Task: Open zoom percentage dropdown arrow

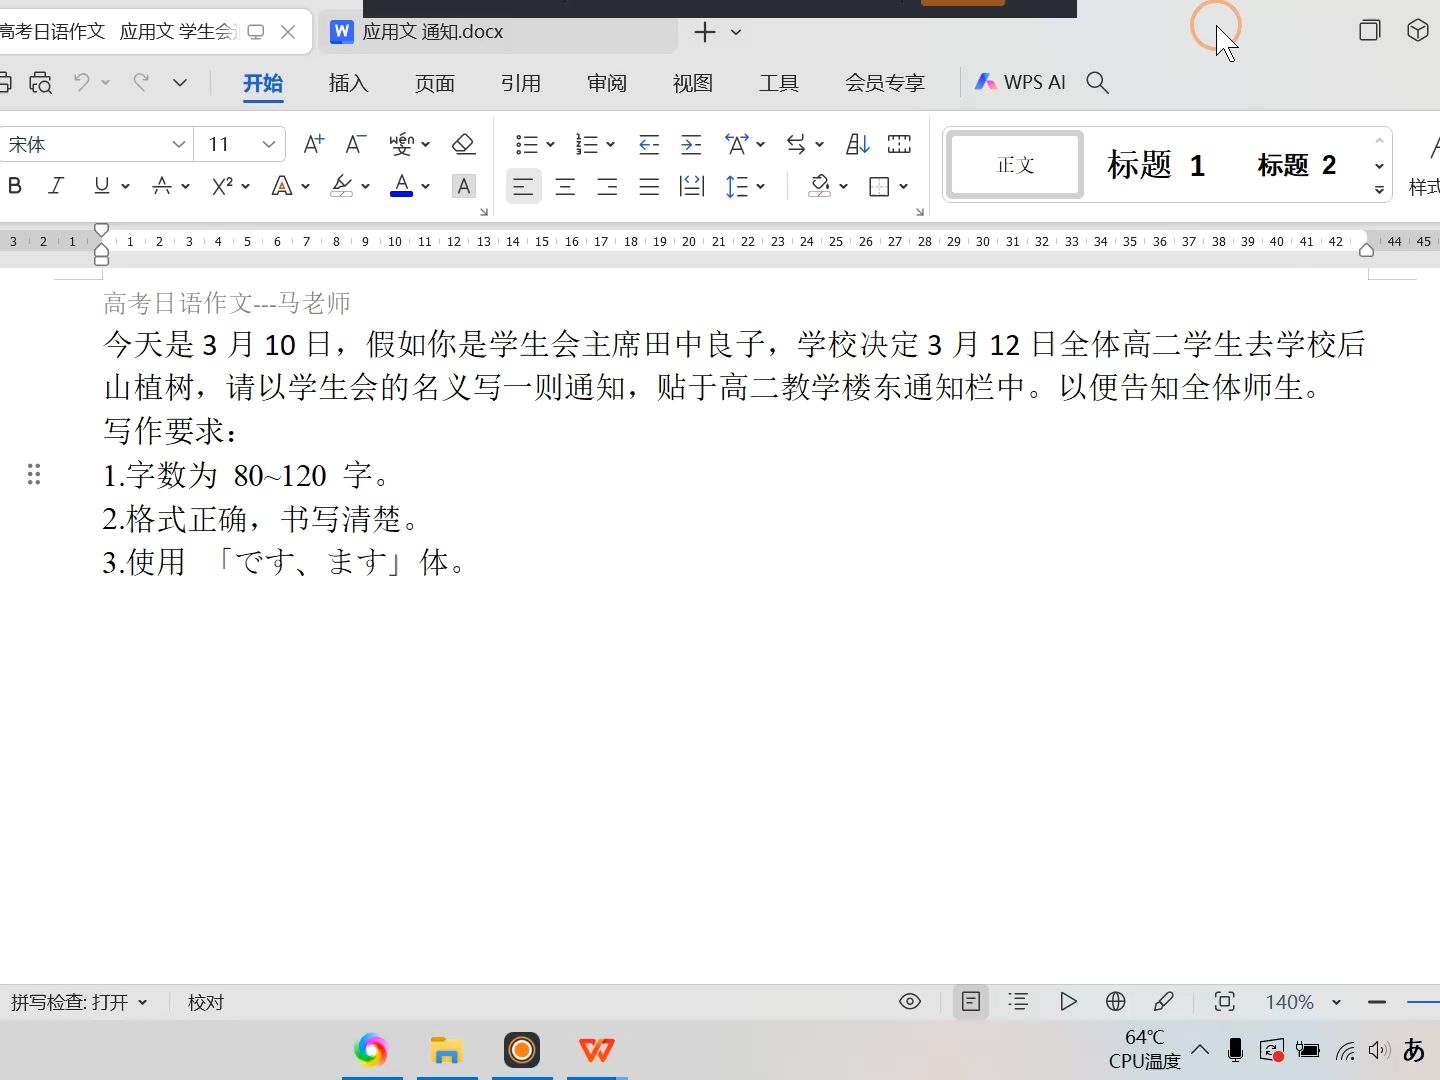Action: [x=1336, y=1001]
